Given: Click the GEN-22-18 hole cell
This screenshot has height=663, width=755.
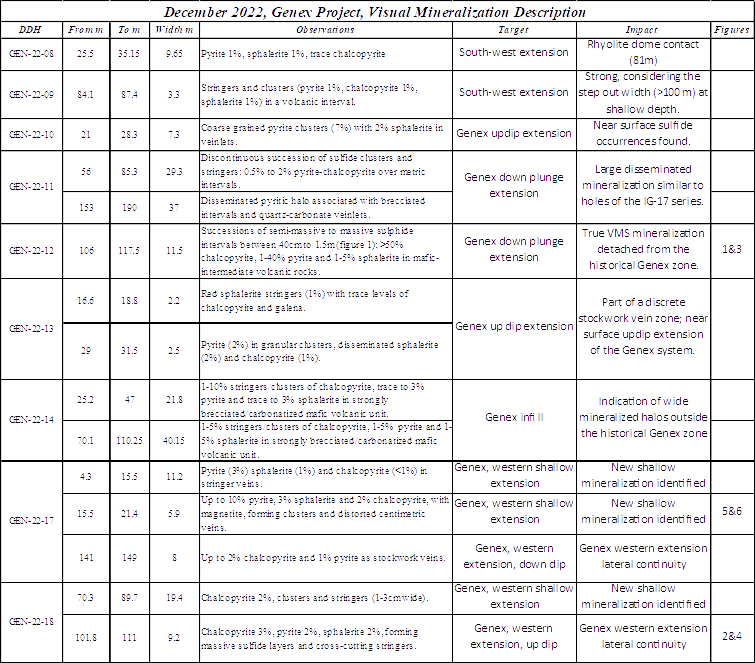Looking at the screenshot, I should point(32,621).
